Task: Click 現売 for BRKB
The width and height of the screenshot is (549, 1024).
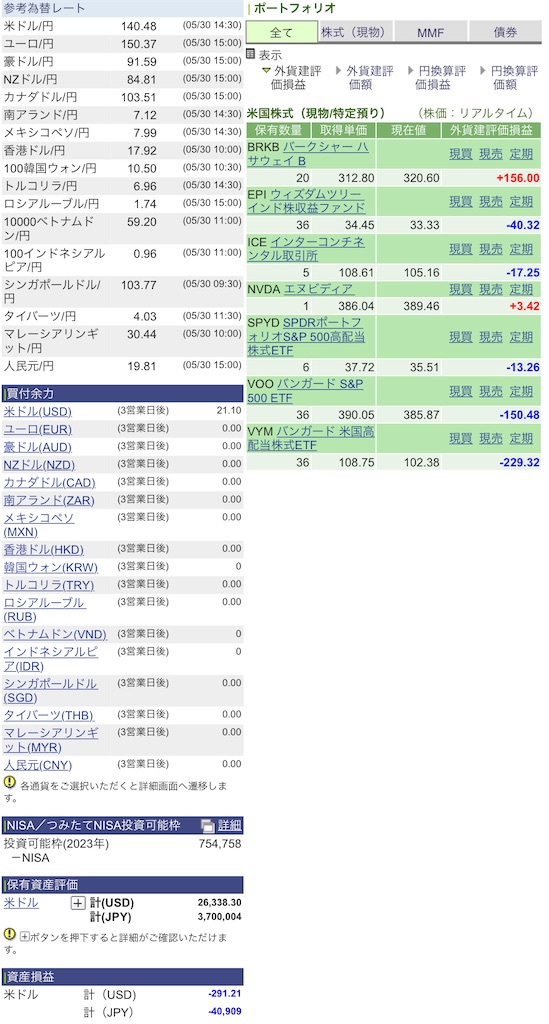Action: pos(491,154)
